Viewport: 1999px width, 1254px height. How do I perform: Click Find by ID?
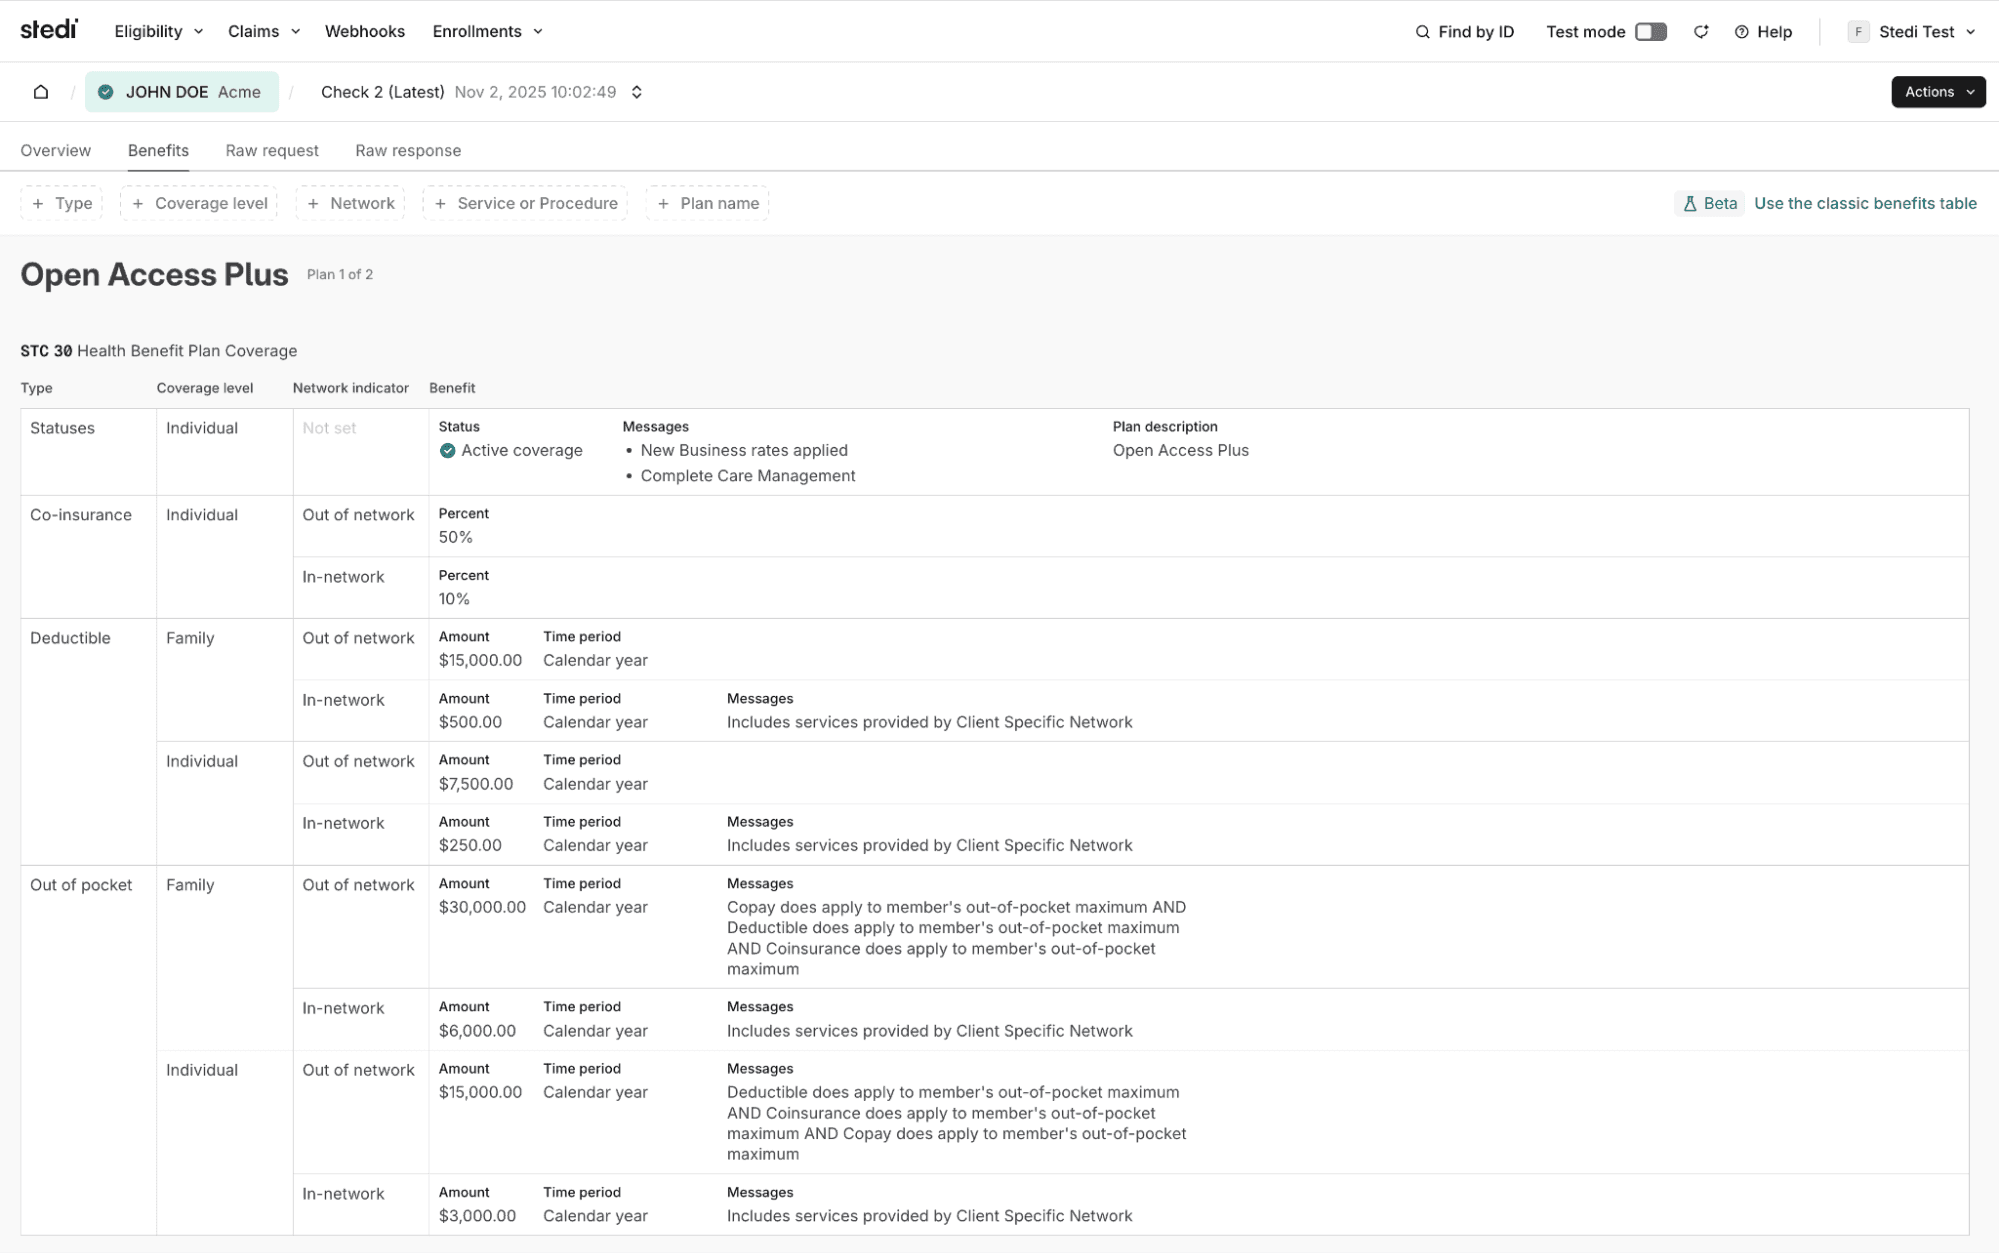click(x=1465, y=32)
